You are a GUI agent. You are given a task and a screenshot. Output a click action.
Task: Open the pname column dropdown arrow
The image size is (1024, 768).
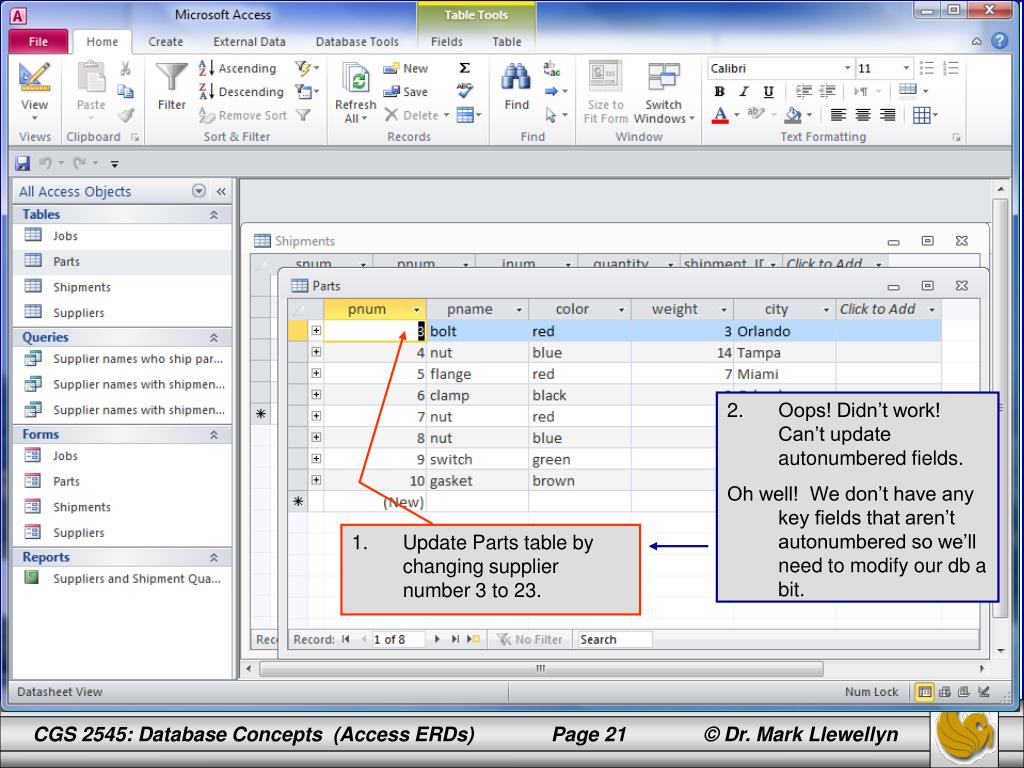519,310
